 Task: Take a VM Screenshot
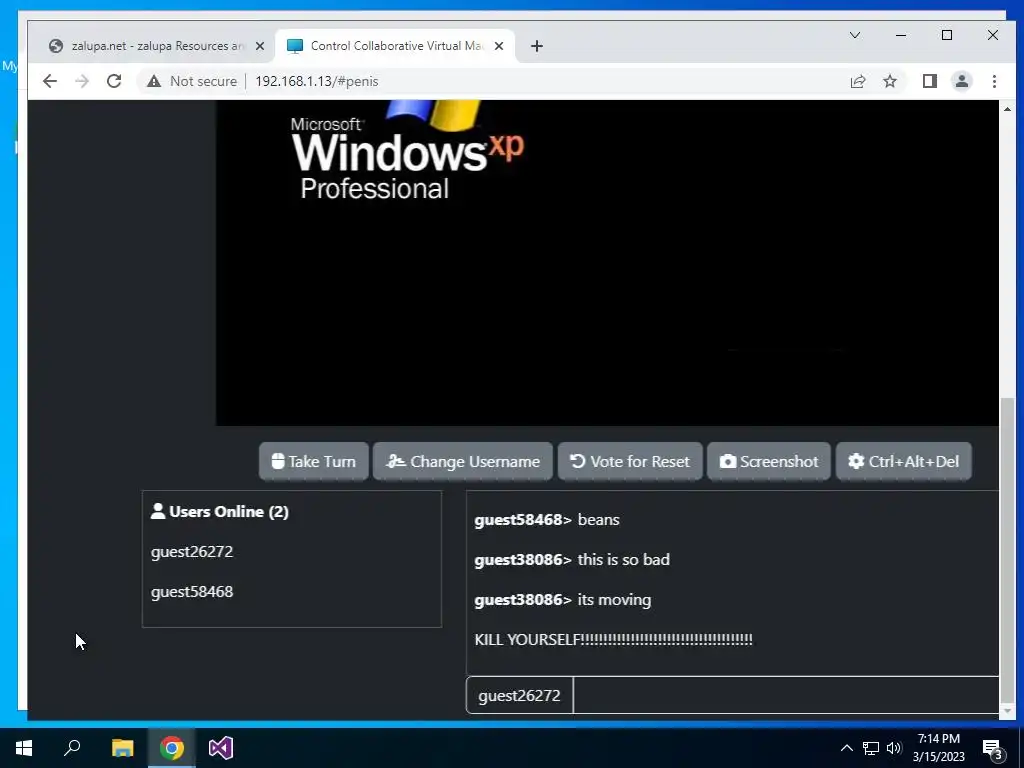pos(769,461)
